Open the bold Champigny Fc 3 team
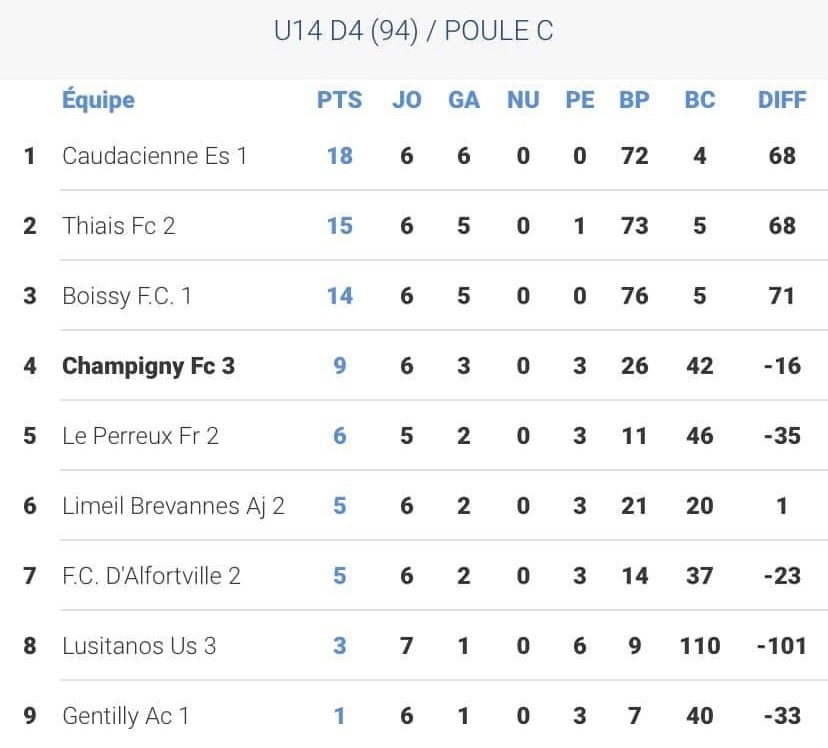Viewport: 828px width, 748px height. pos(148,366)
